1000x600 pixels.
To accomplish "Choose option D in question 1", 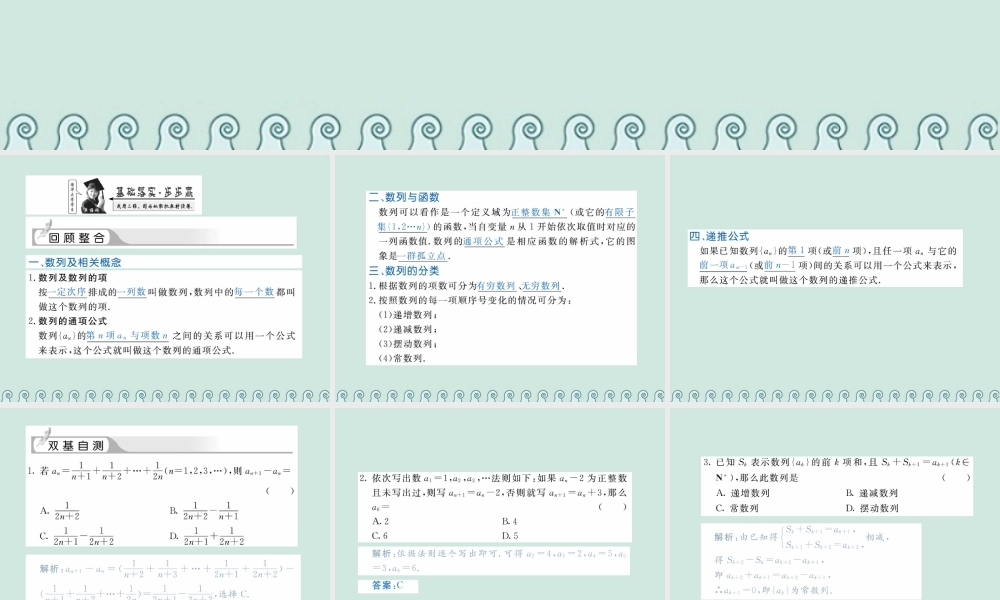I will click(x=207, y=536).
